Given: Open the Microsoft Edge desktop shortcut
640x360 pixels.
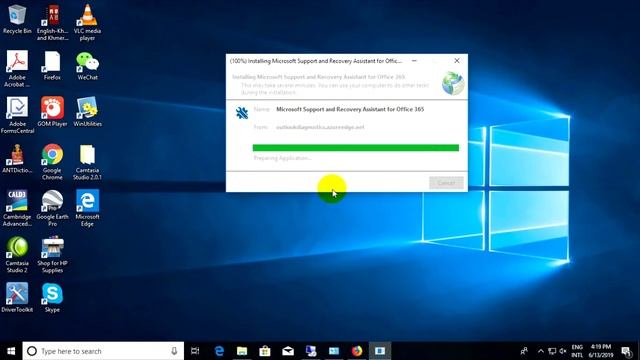Looking at the screenshot, I should point(87,208).
